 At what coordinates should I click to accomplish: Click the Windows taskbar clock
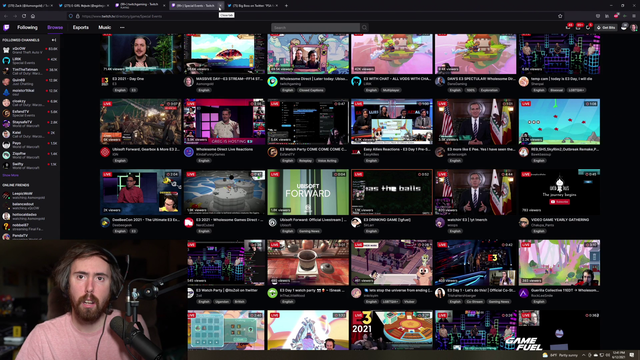point(619,355)
